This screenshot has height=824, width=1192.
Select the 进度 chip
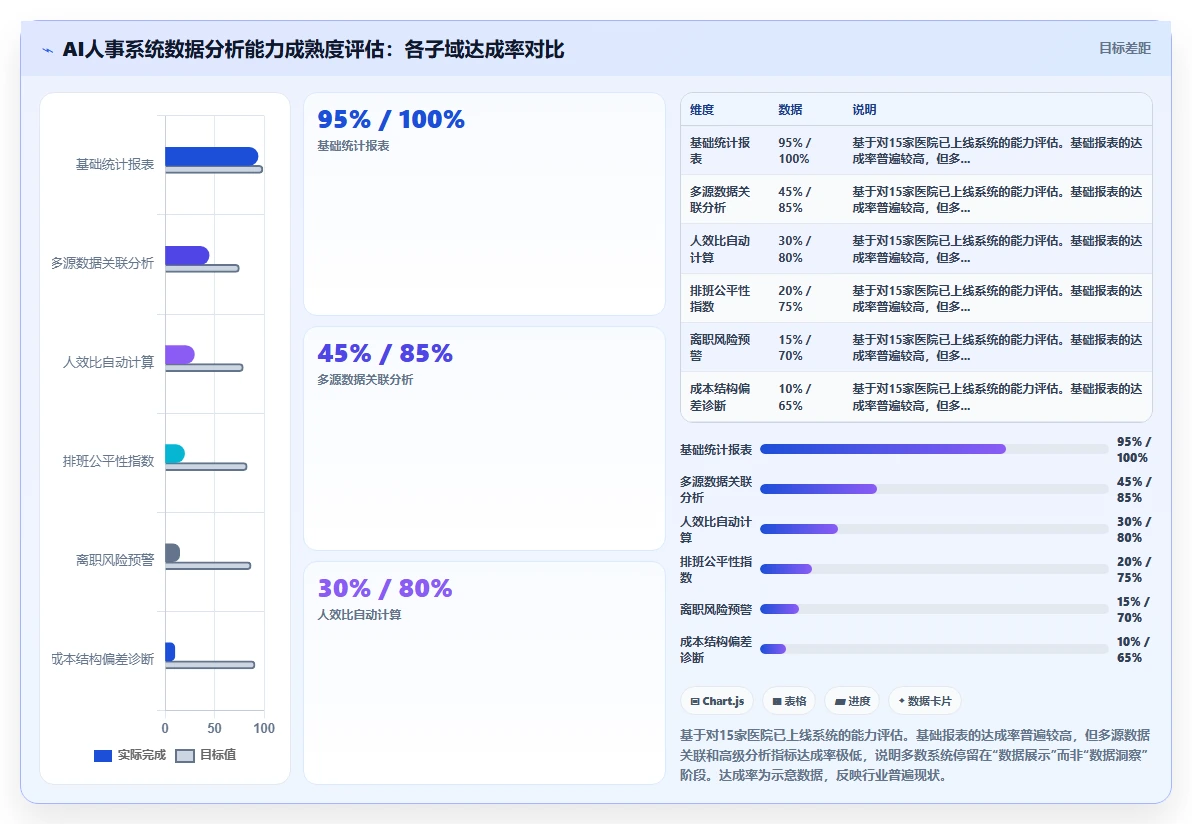(x=852, y=701)
